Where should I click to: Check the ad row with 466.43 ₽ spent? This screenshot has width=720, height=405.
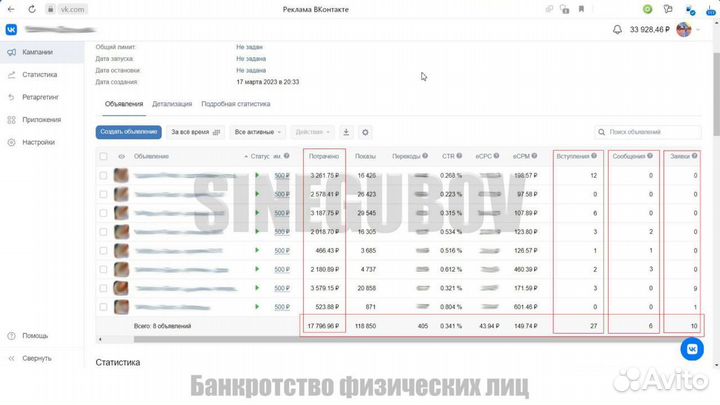103,251
